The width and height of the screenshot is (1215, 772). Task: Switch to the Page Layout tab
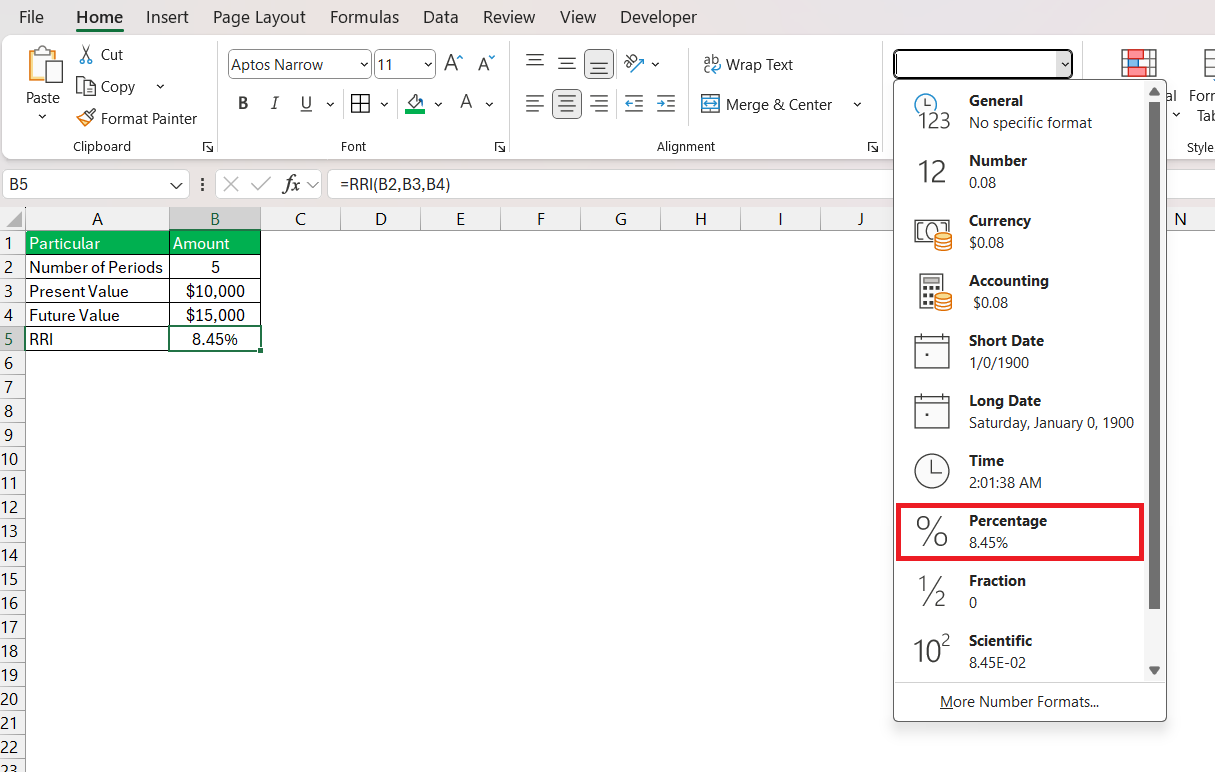[259, 17]
